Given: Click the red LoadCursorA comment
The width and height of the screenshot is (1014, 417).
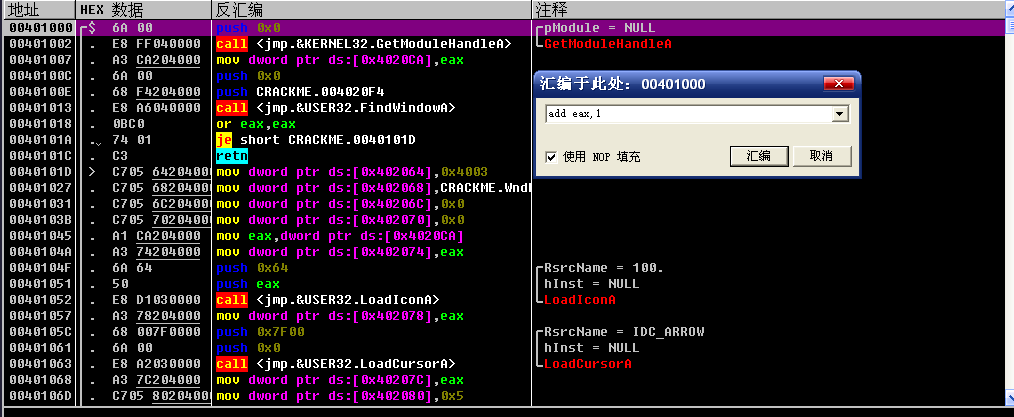Looking at the screenshot, I should click(588, 363).
